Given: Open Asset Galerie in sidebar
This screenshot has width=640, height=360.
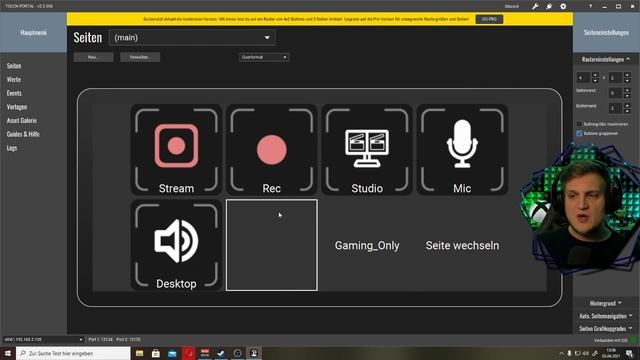Looking at the screenshot, I should click(x=22, y=120).
